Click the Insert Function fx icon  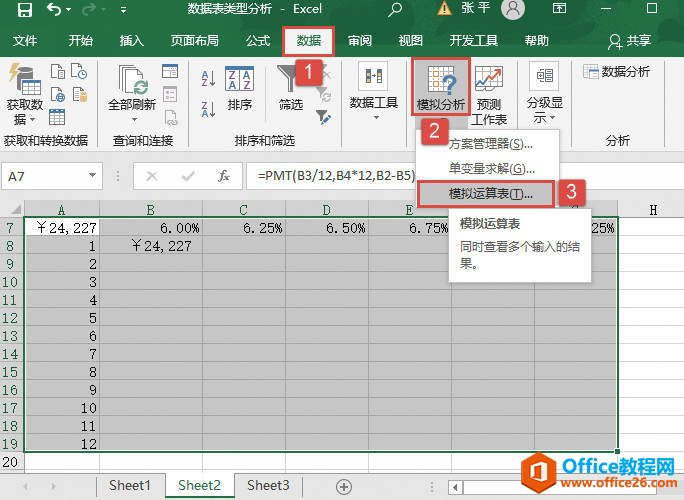pos(224,176)
